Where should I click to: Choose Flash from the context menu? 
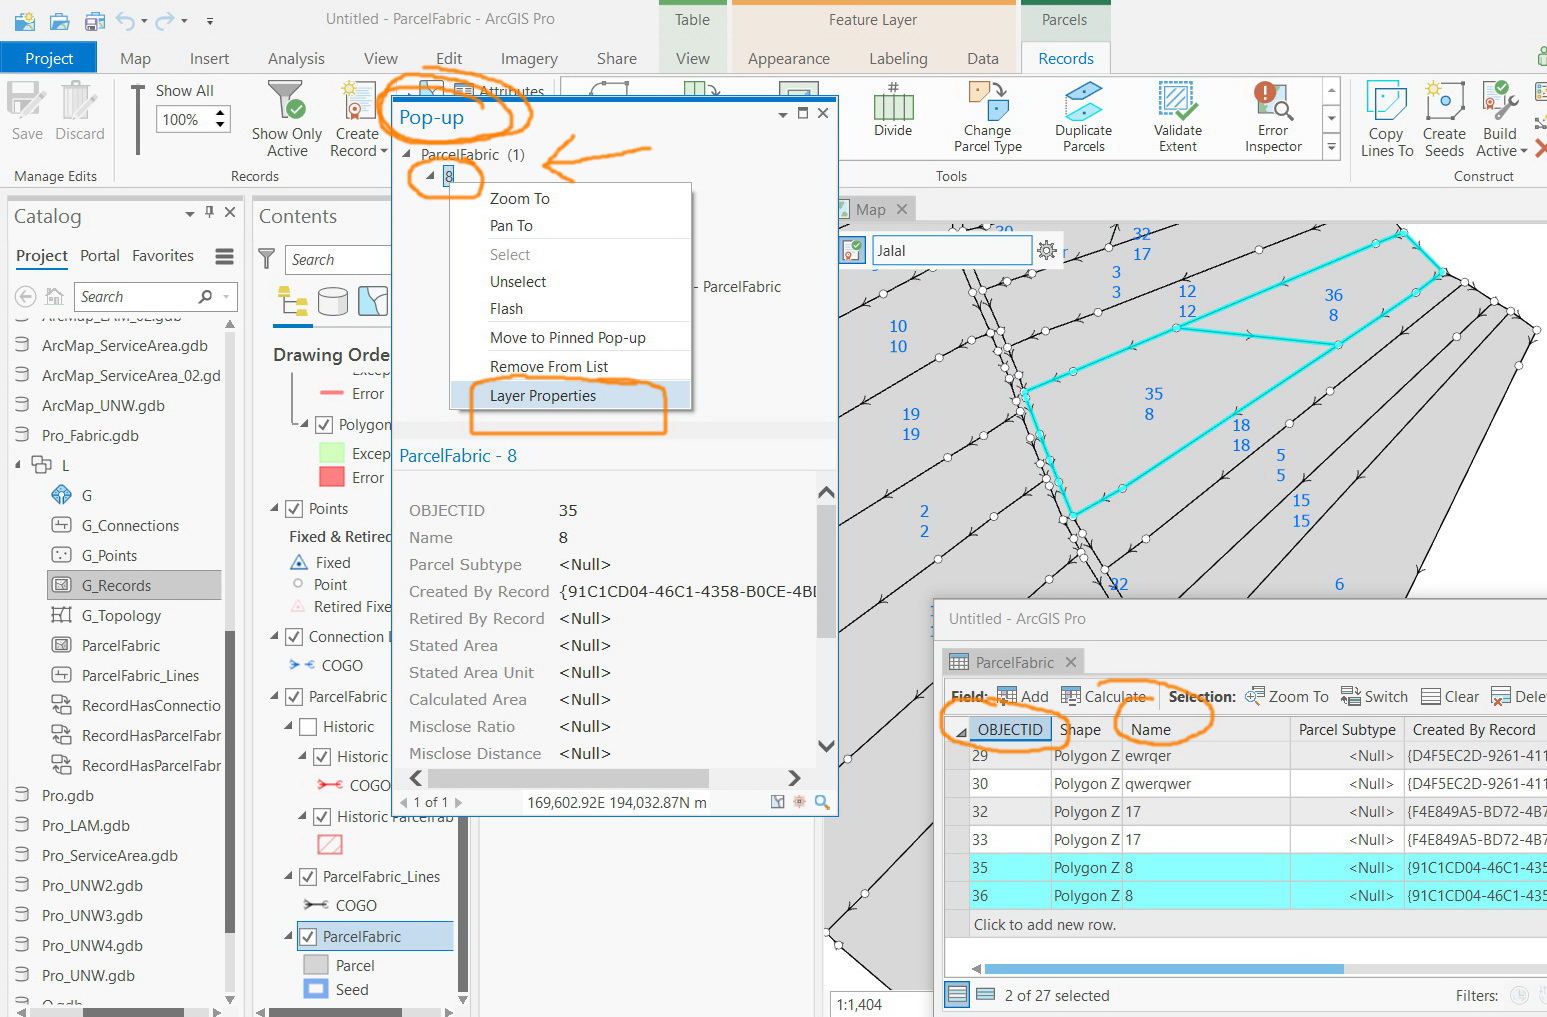[570, 309]
